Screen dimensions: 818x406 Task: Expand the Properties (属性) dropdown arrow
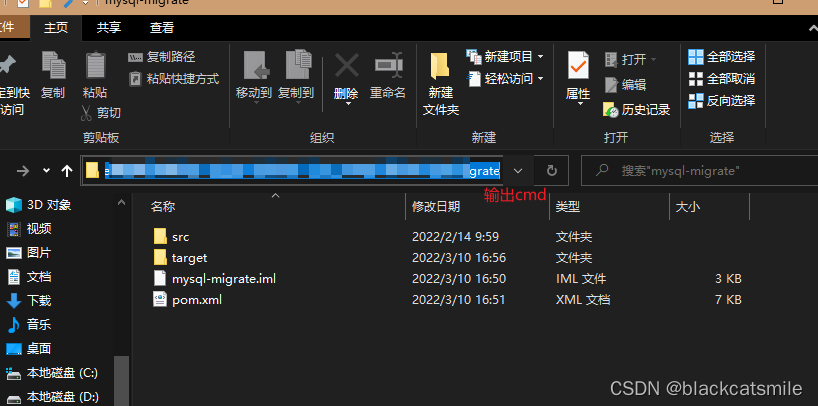[x=579, y=104]
